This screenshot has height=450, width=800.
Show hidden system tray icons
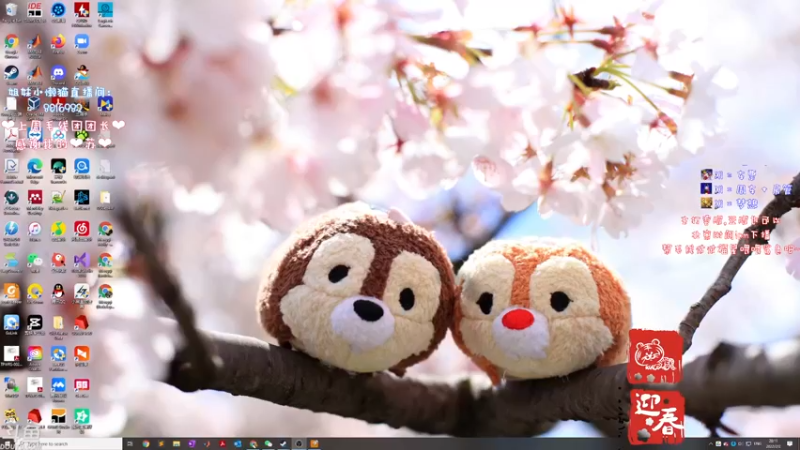click(x=710, y=444)
